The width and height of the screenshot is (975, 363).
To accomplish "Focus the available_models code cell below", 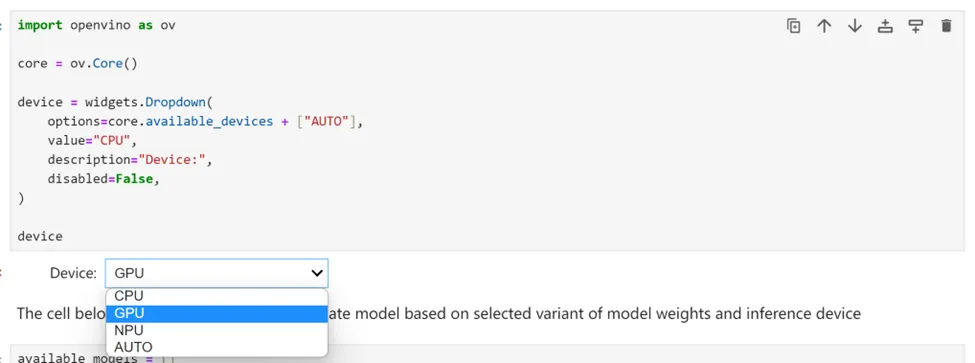I will (x=487, y=355).
